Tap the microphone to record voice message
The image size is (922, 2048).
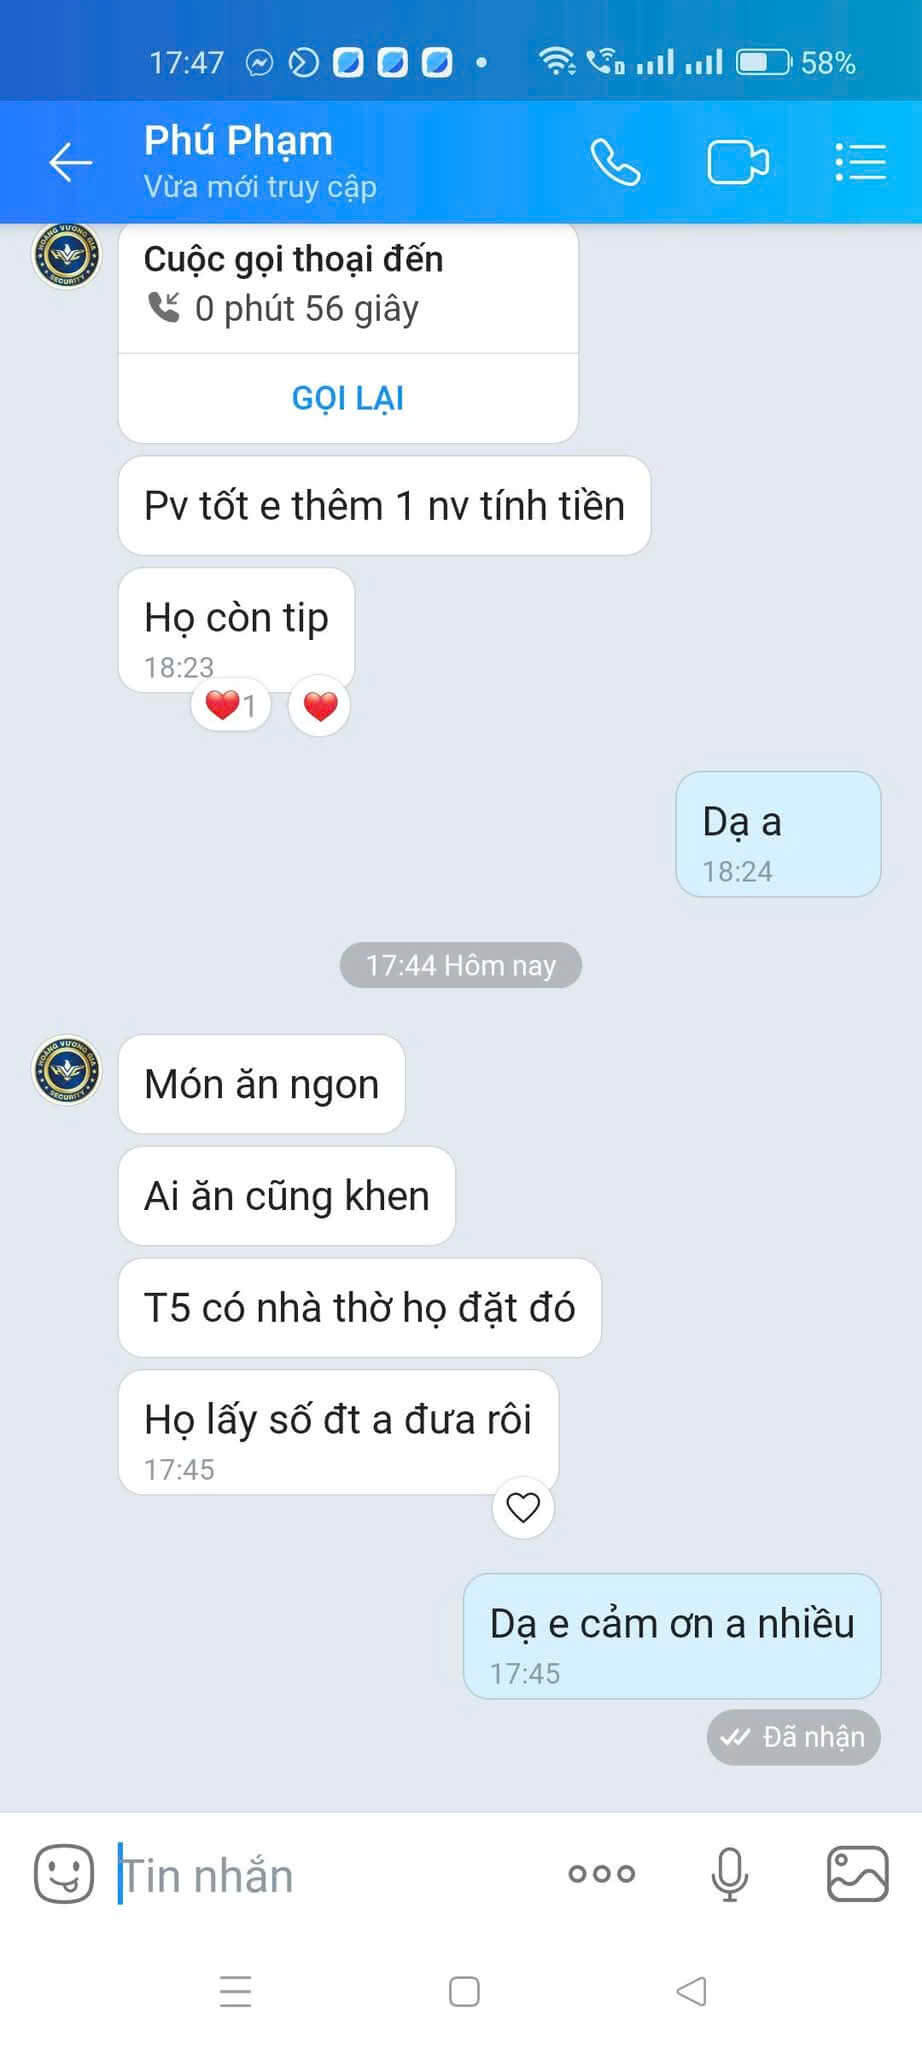730,1873
